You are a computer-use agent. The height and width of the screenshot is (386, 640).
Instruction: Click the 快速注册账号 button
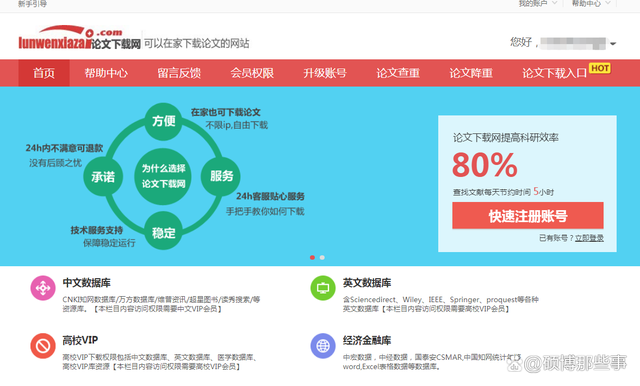(x=528, y=215)
